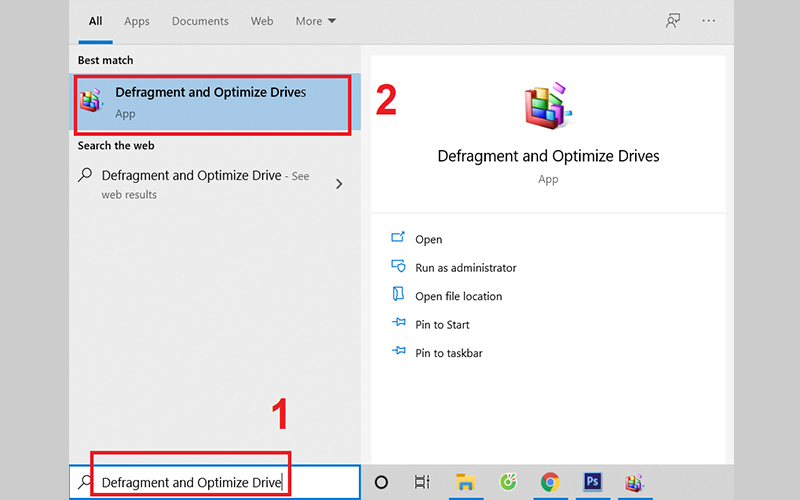Open Defragment app icon in taskbar

(x=634, y=482)
